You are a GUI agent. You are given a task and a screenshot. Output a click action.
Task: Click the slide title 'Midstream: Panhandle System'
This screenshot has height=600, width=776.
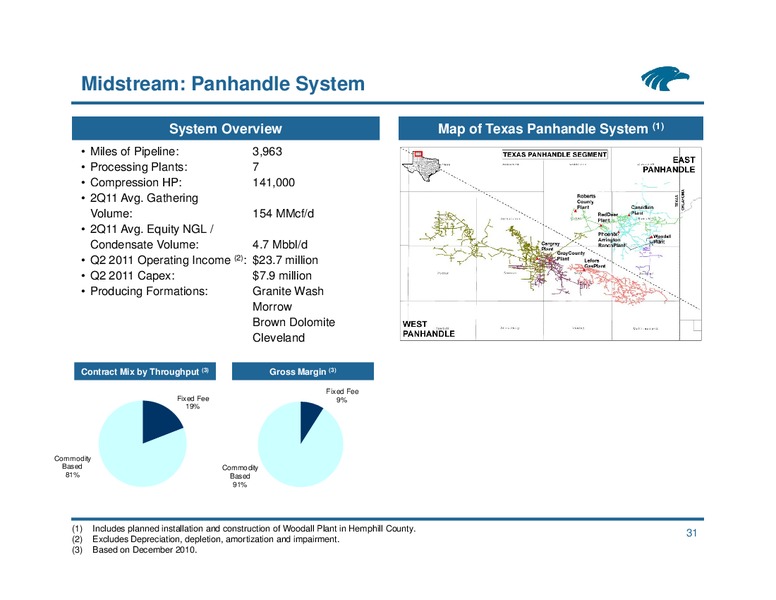[223, 84]
